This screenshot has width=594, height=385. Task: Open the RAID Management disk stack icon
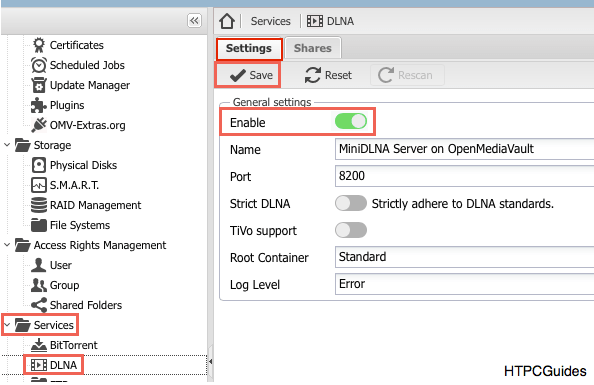click(39, 205)
